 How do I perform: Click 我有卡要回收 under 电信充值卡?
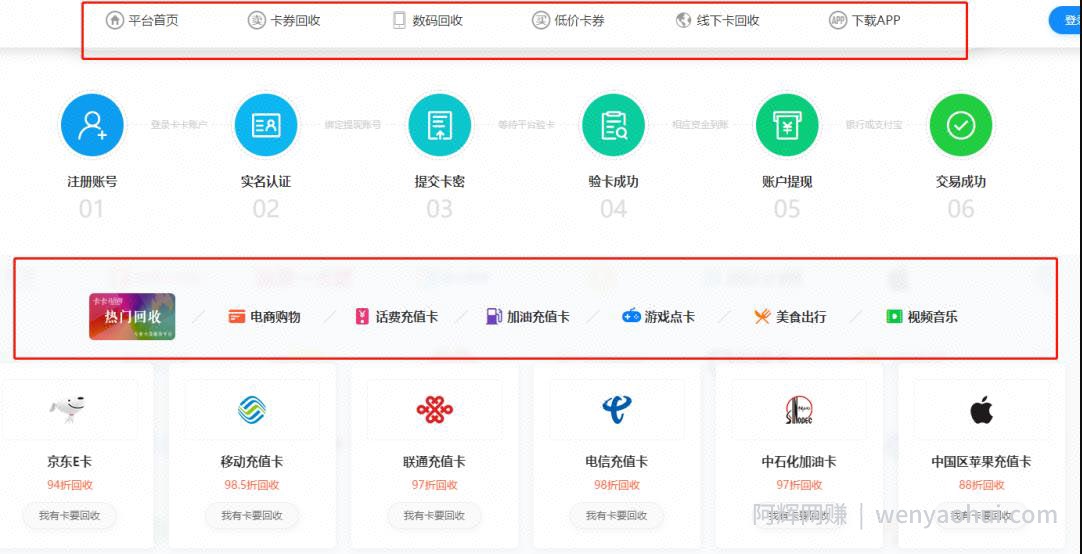pyautogui.click(x=617, y=515)
